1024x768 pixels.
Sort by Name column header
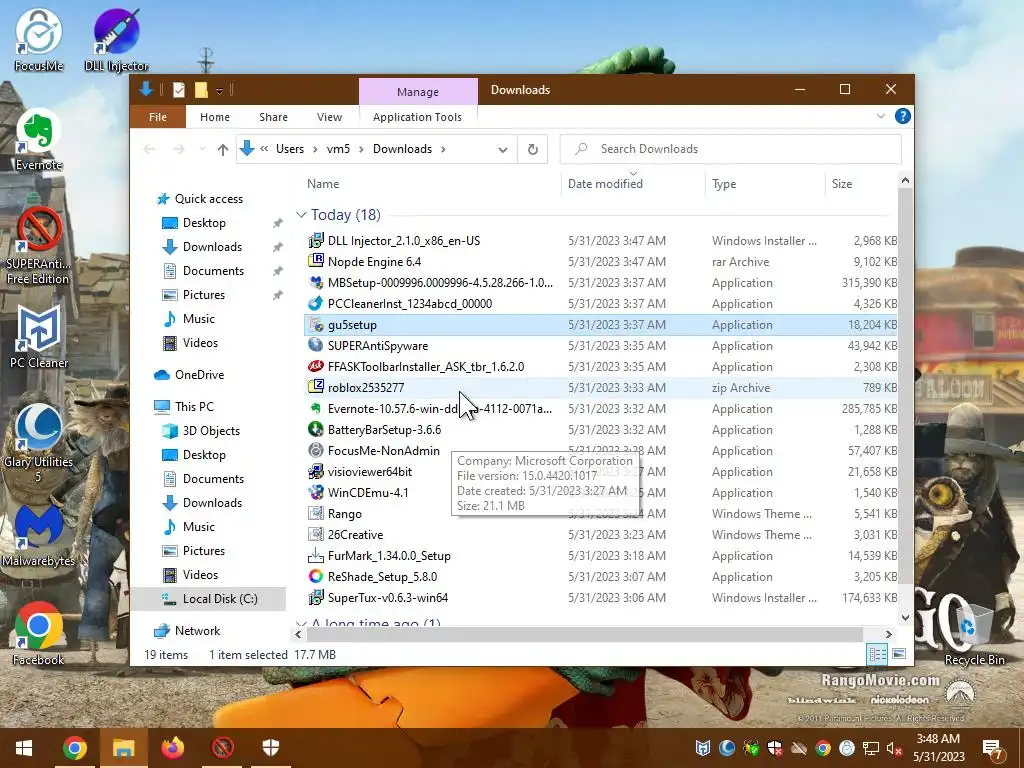(431, 184)
